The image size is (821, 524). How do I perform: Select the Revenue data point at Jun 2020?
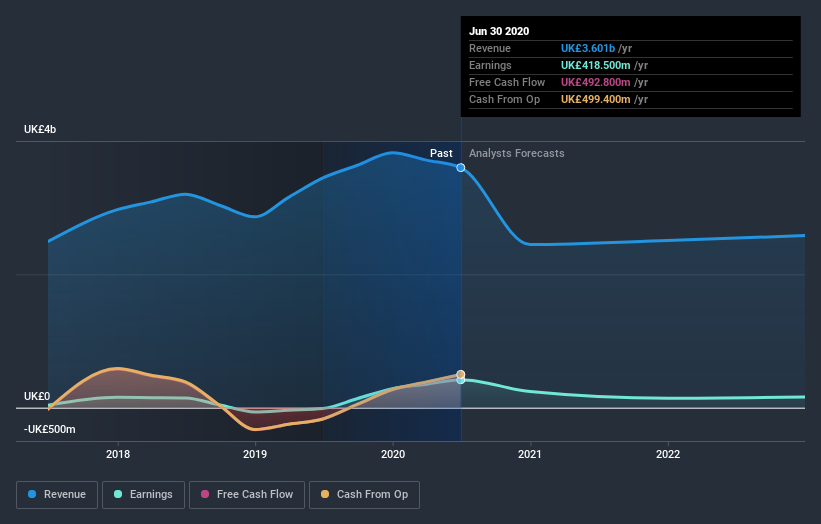[461, 168]
